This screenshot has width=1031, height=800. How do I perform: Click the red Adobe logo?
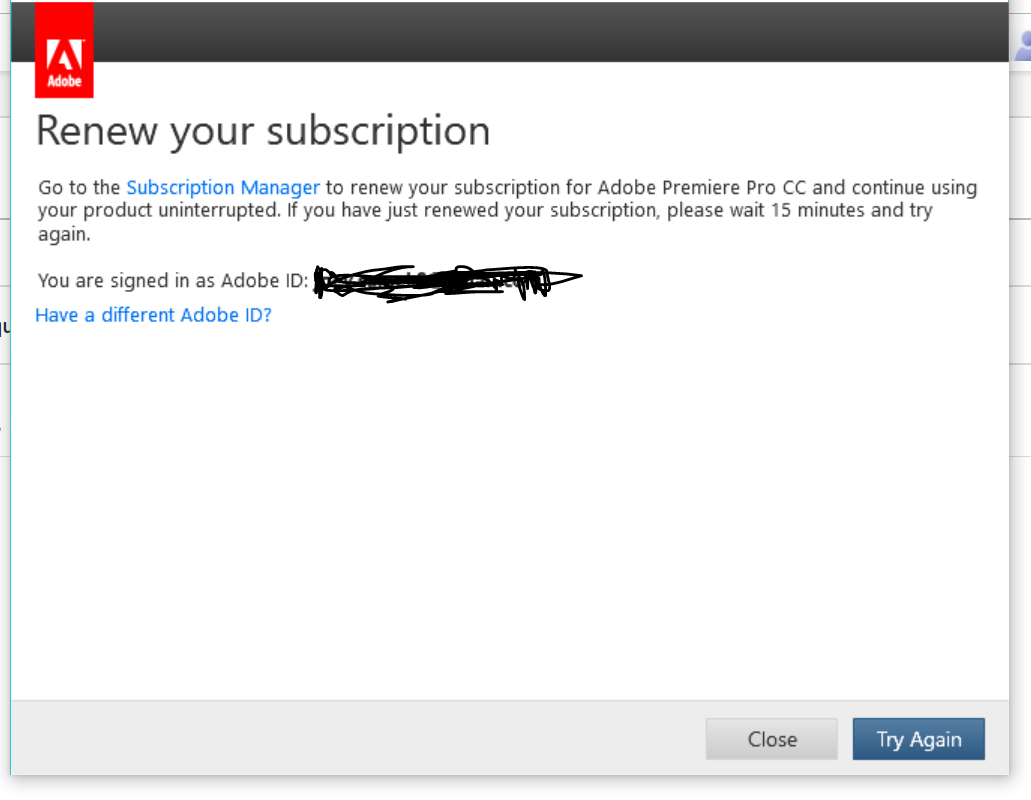[x=64, y=64]
